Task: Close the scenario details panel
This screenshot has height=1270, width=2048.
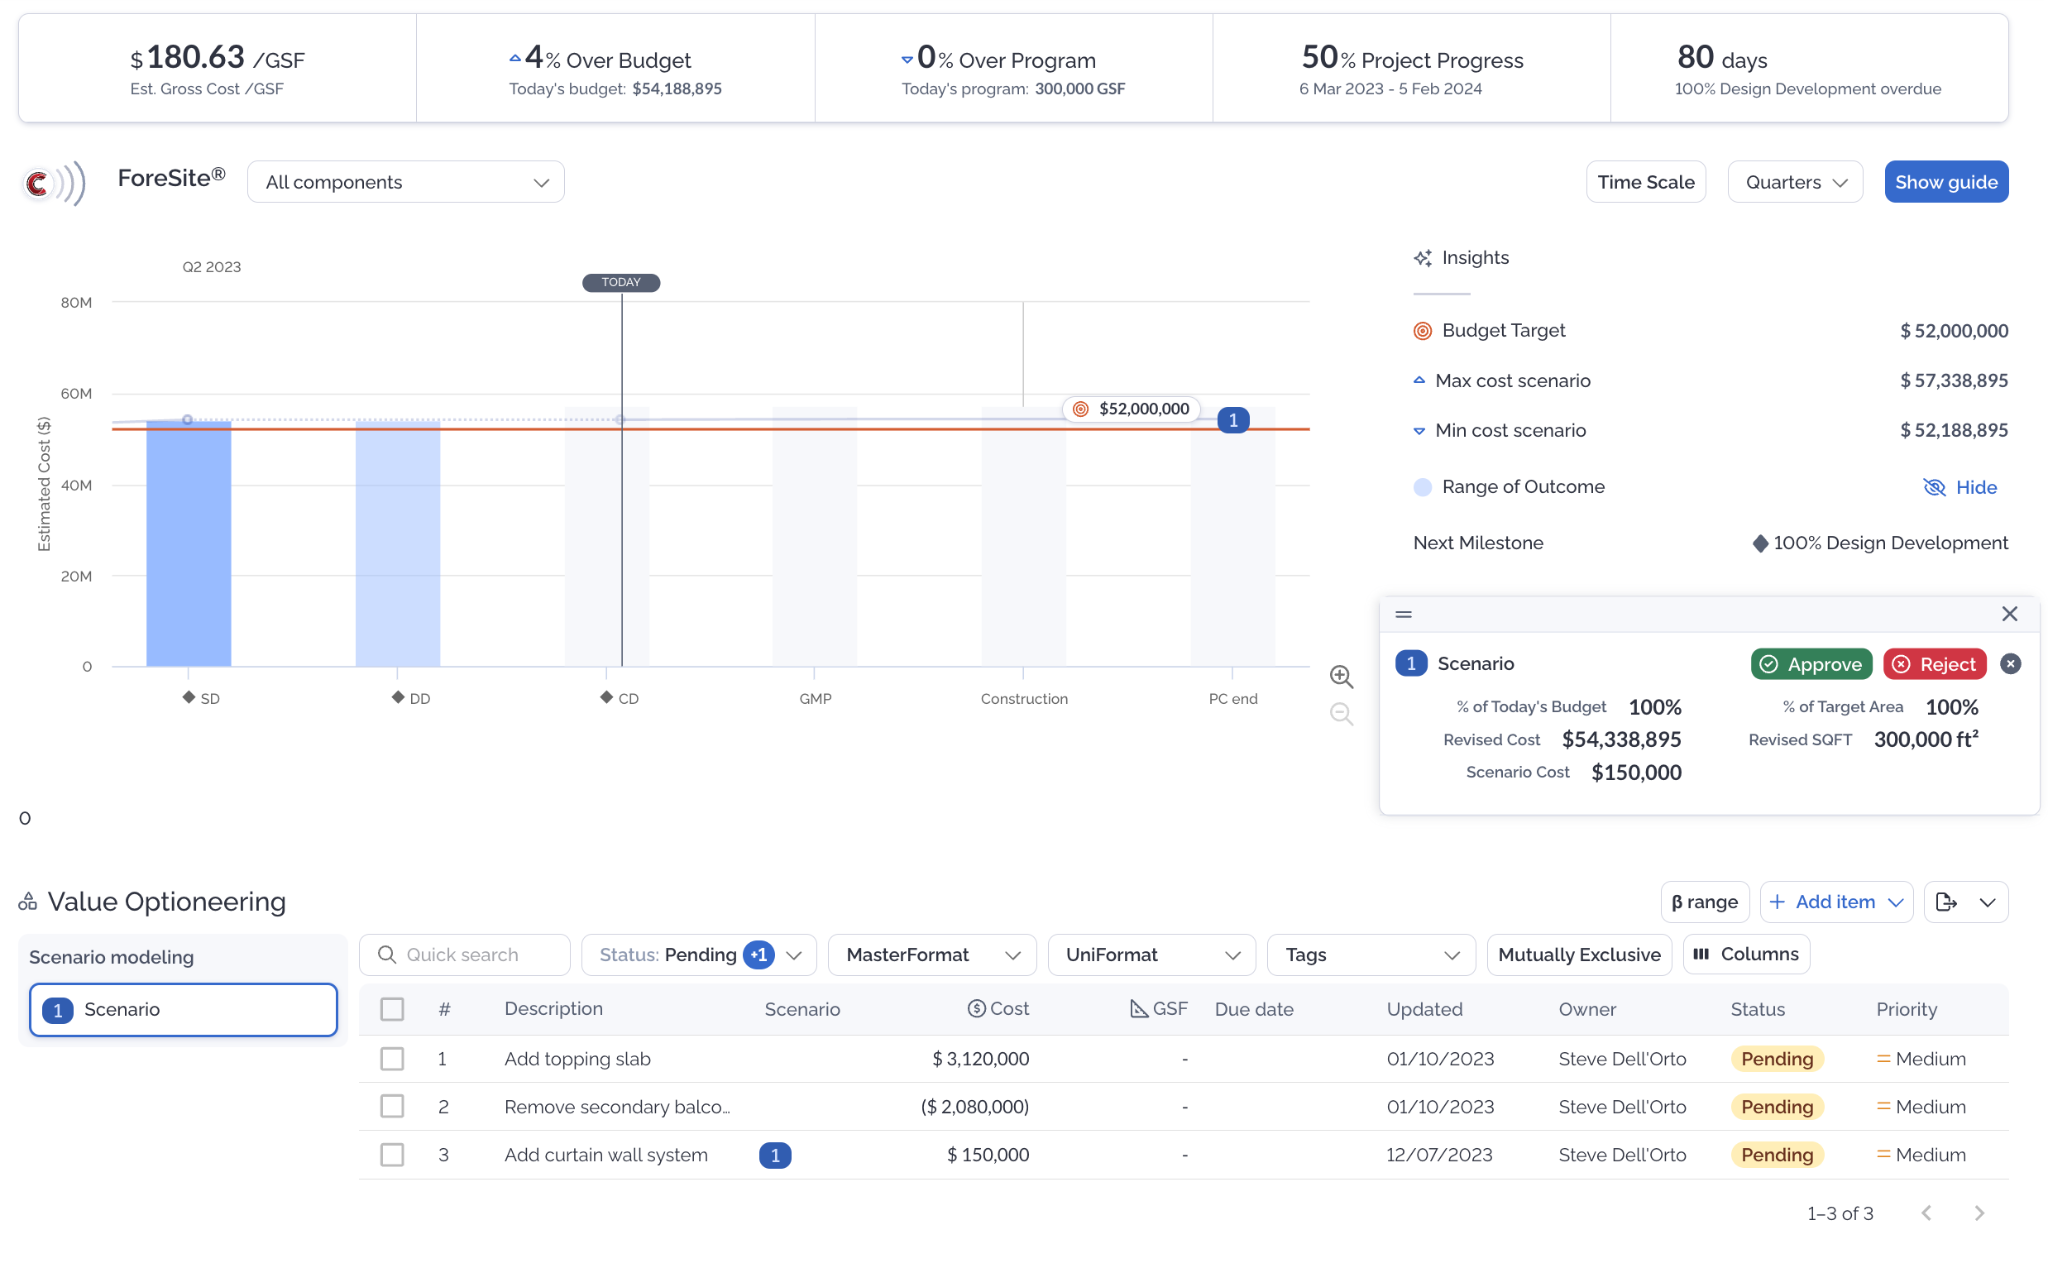Action: click(2009, 614)
